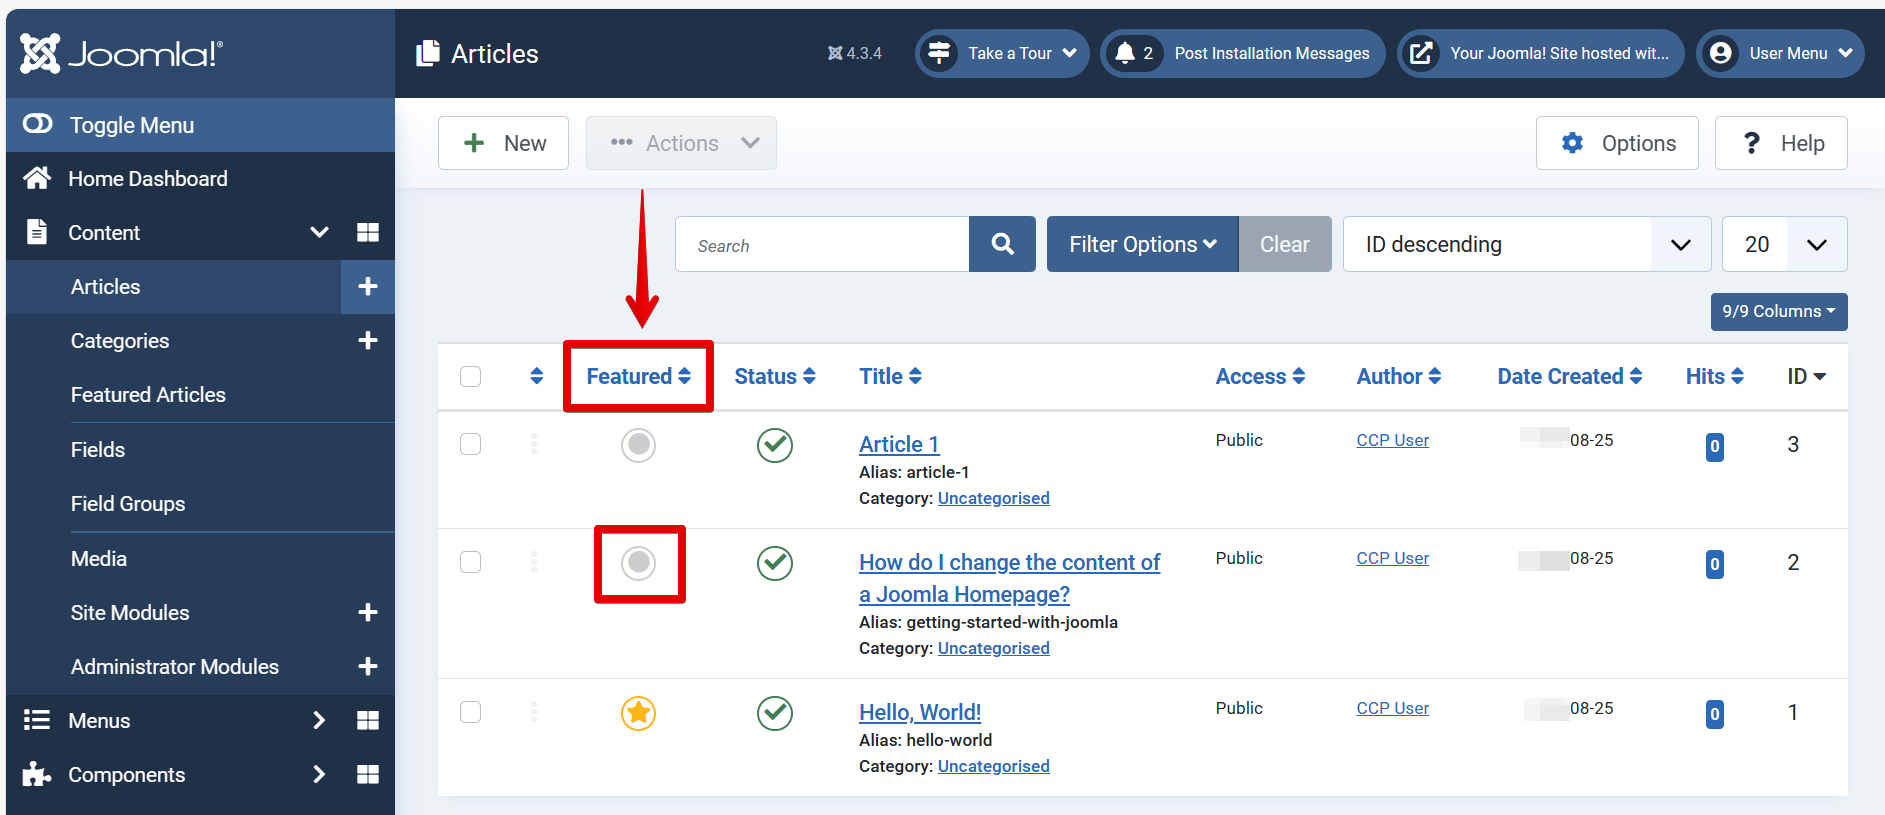The height and width of the screenshot is (815, 1885).
Task: Unfeature the Hello, World! article star
Action: pos(638,713)
